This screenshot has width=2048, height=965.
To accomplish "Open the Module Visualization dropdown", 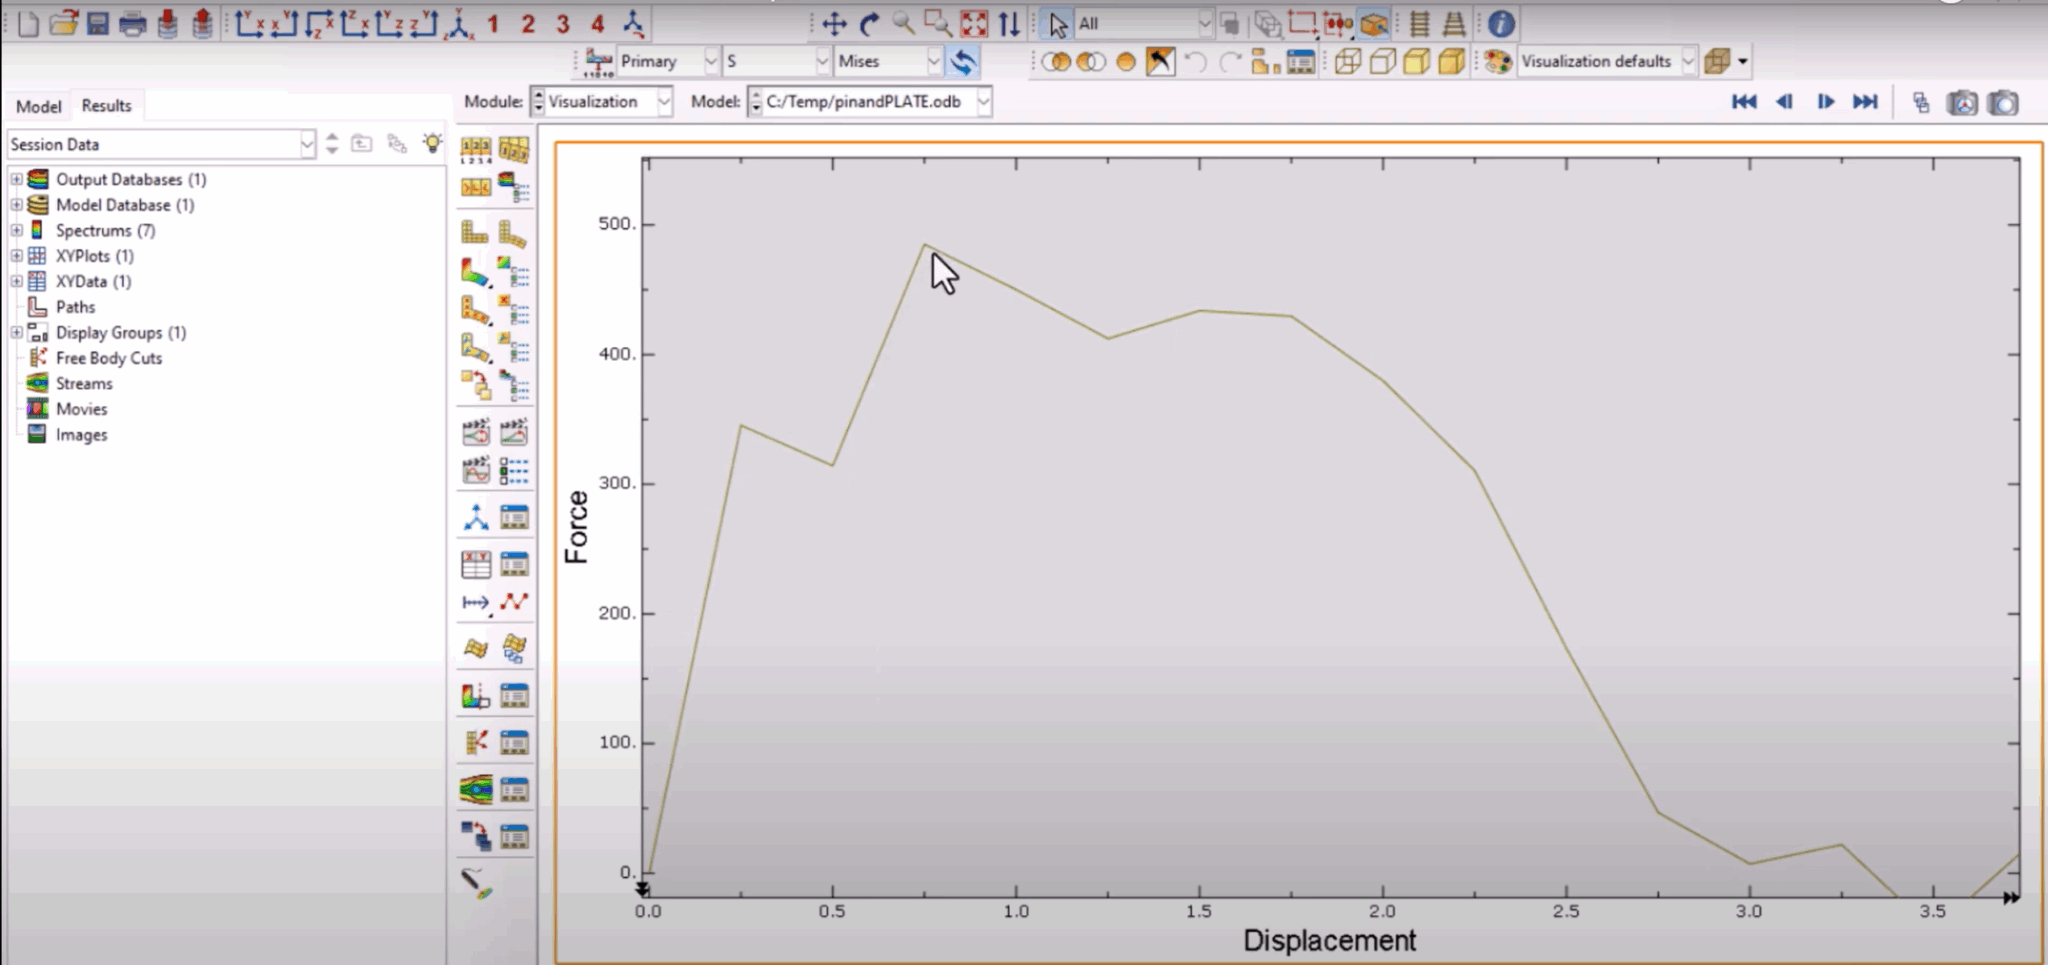I will 665,101.
